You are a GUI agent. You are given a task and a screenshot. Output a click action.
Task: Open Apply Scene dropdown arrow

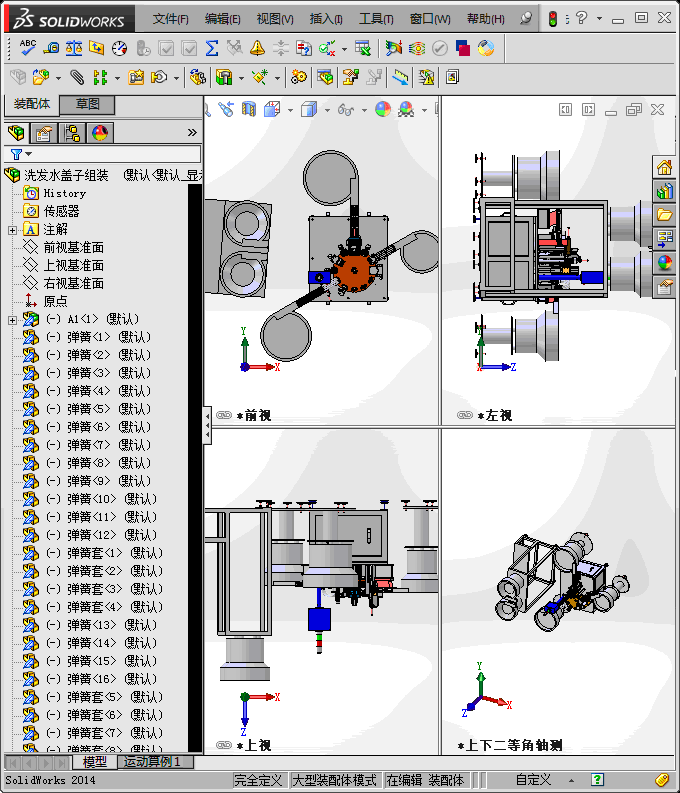(x=424, y=110)
